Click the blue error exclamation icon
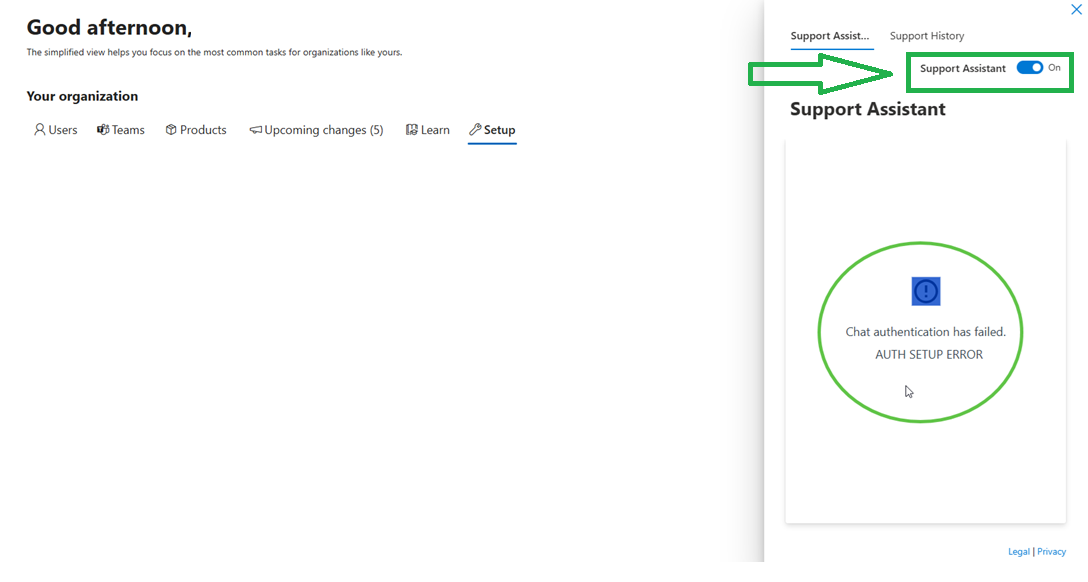The width and height of the screenshot is (1088, 582). (926, 291)
